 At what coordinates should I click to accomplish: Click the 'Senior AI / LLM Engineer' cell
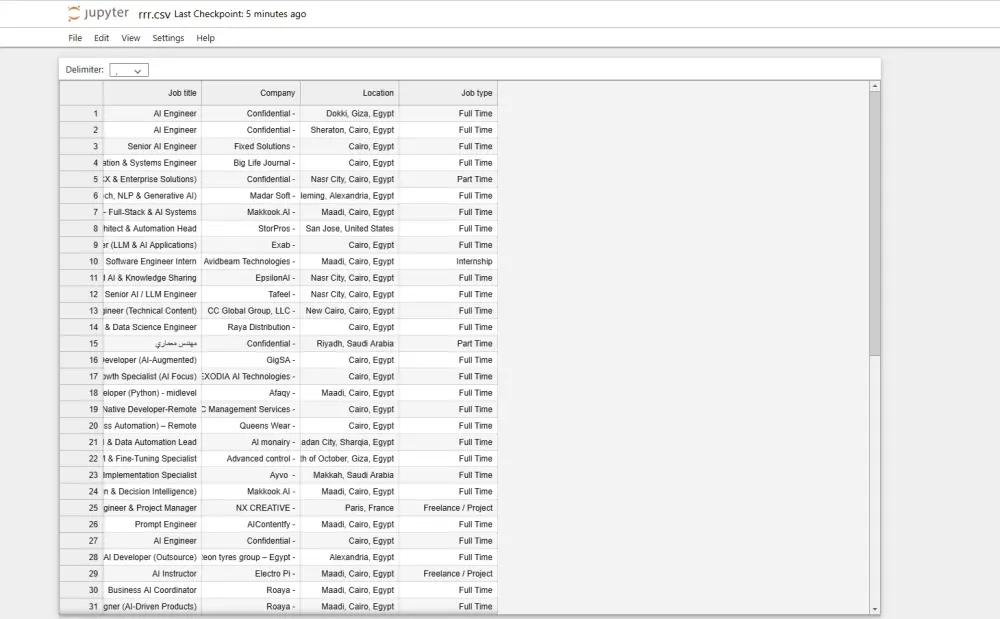(x=152, y=295)
